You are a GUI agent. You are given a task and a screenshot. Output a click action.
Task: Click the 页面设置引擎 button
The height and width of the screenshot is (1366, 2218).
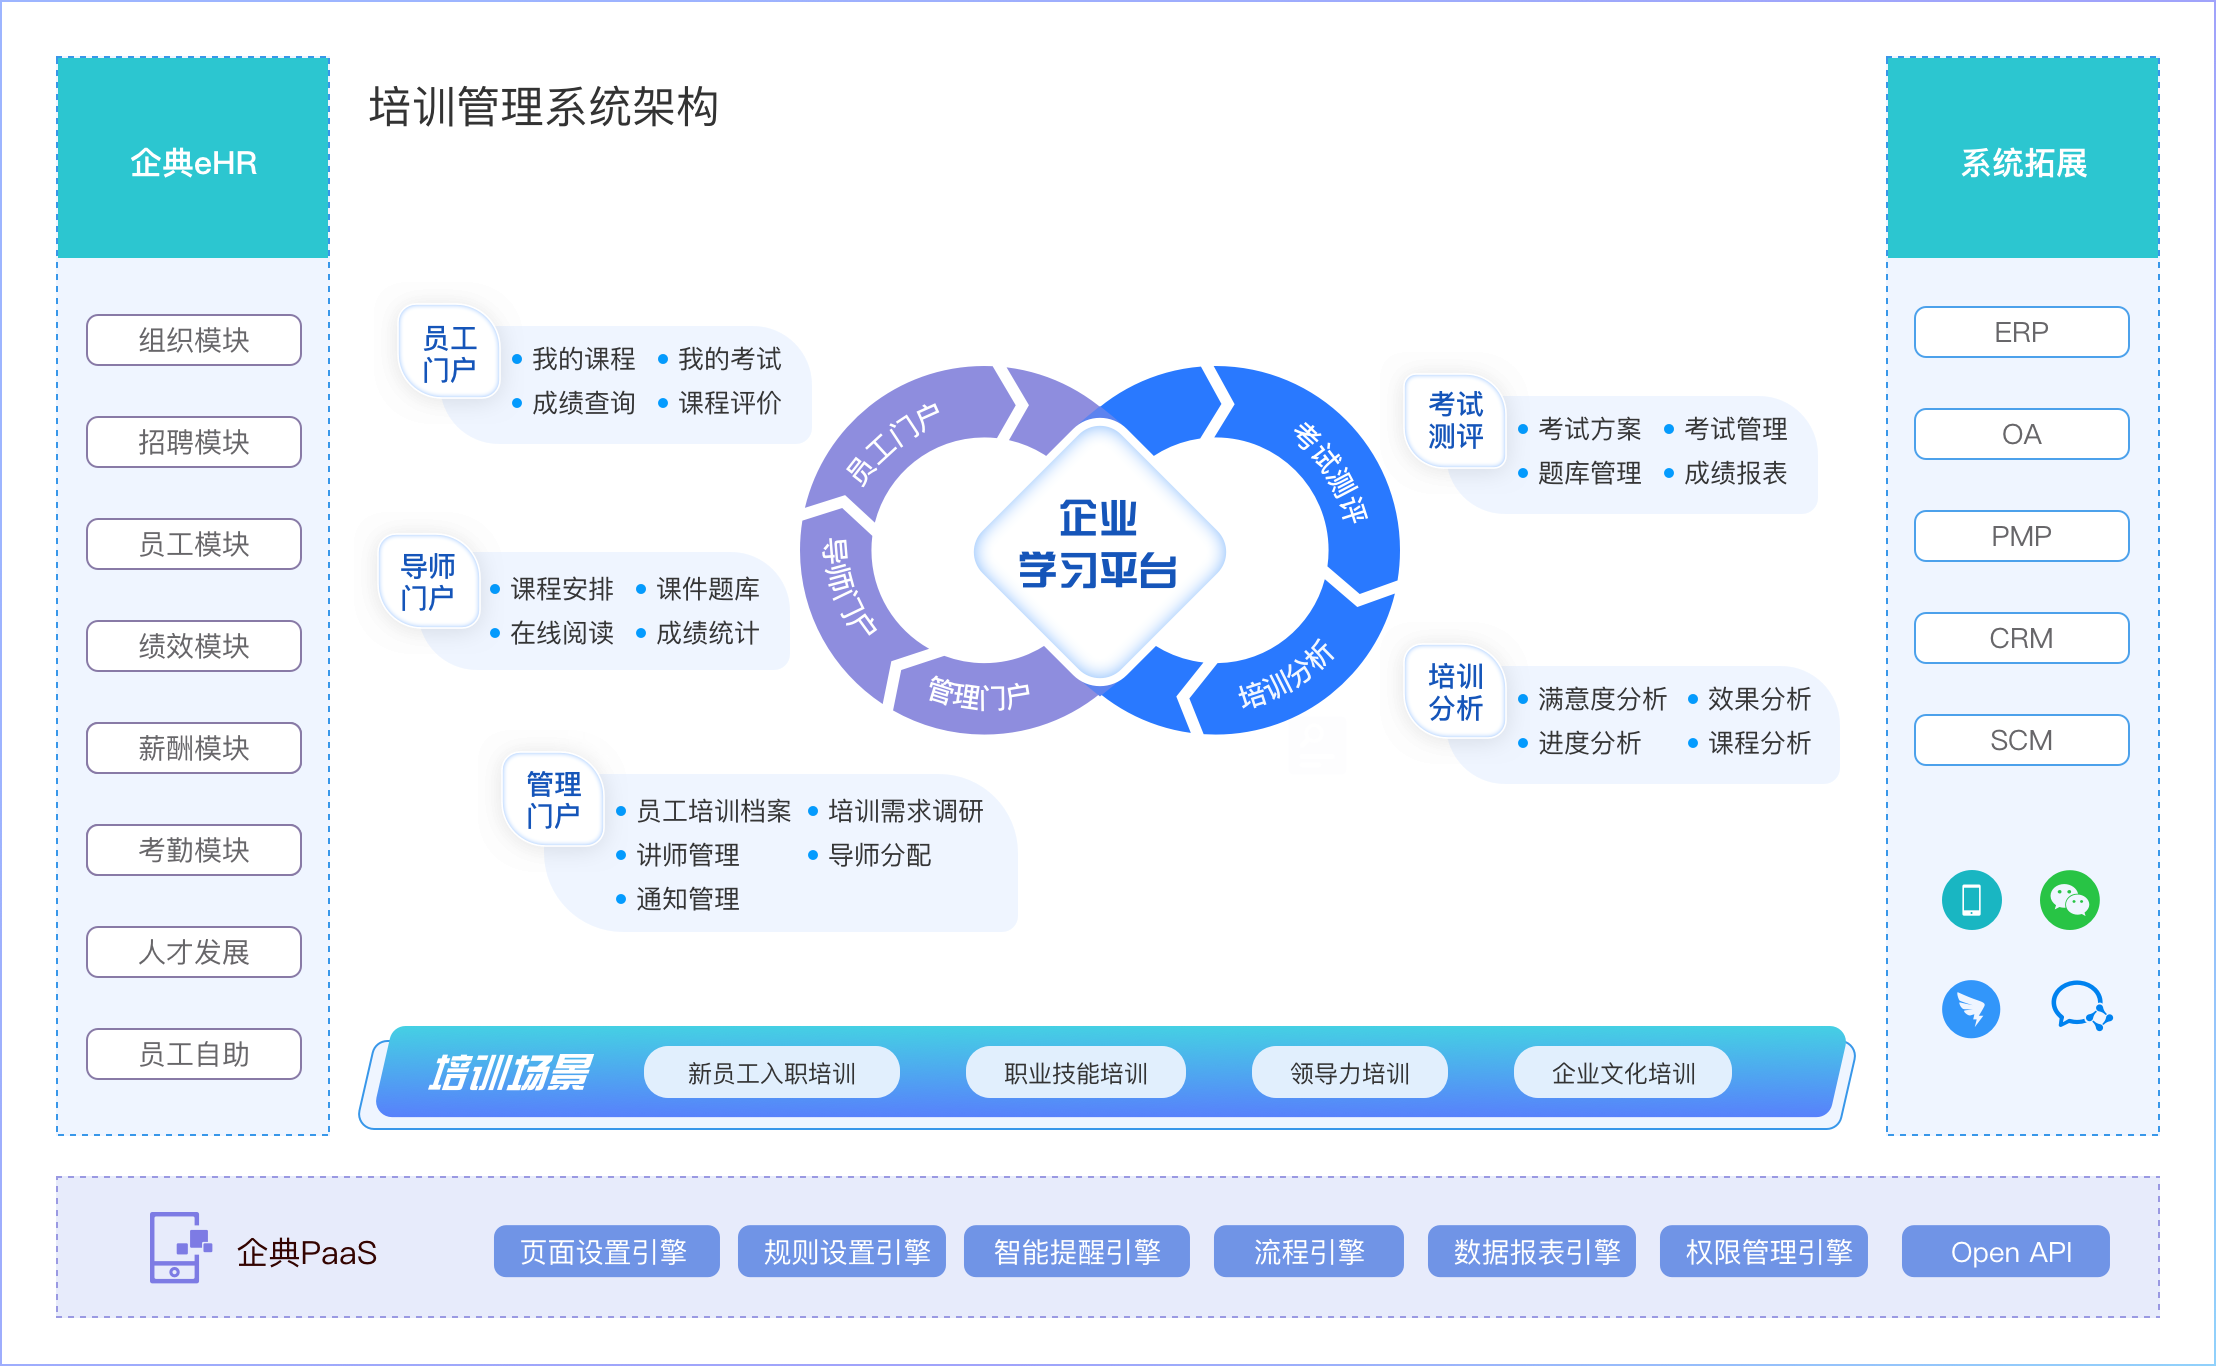606,1251
